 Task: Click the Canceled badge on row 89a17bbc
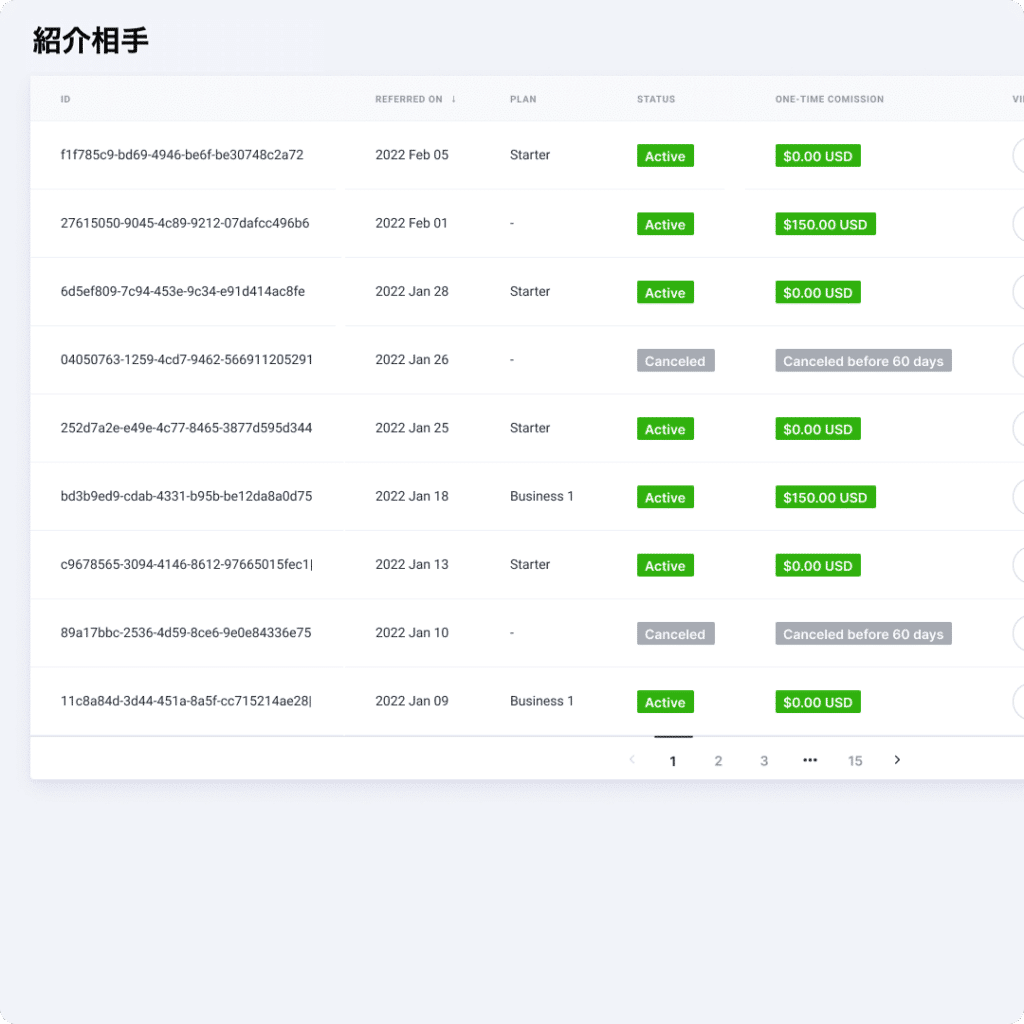coord(675,633)
